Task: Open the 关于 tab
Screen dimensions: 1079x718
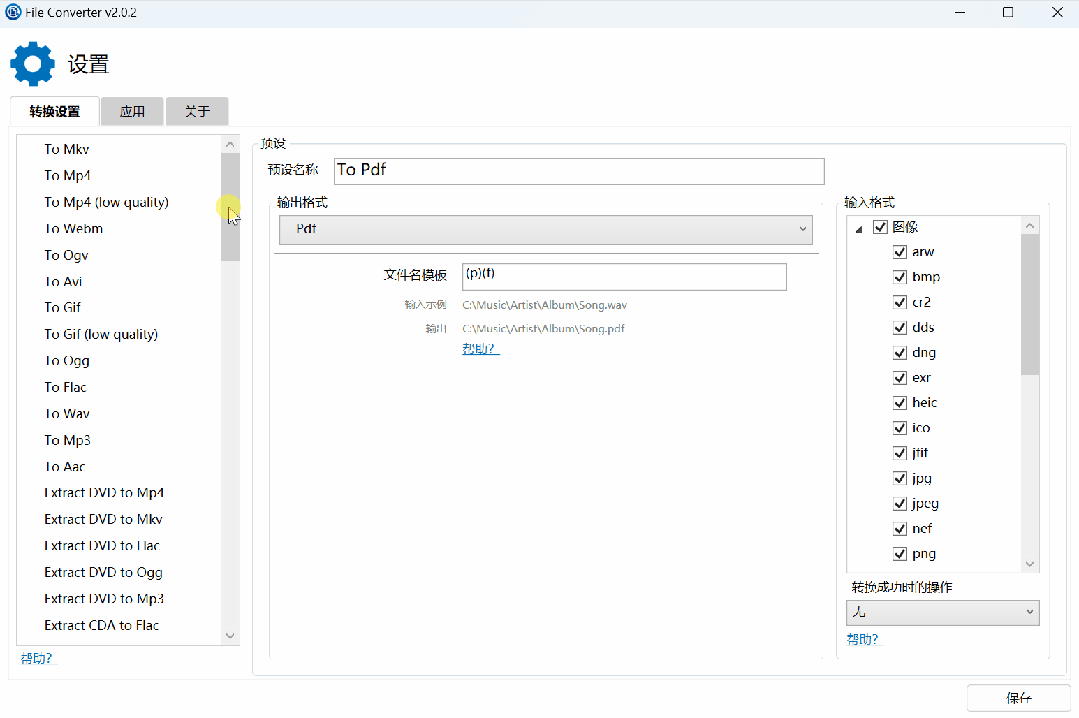Action: 197,111
